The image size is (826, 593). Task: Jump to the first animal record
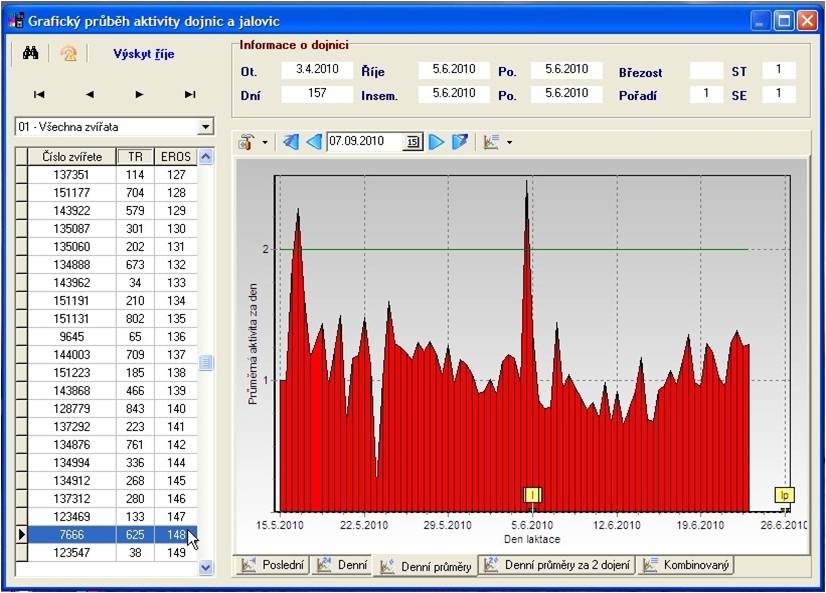coord(39,94)
